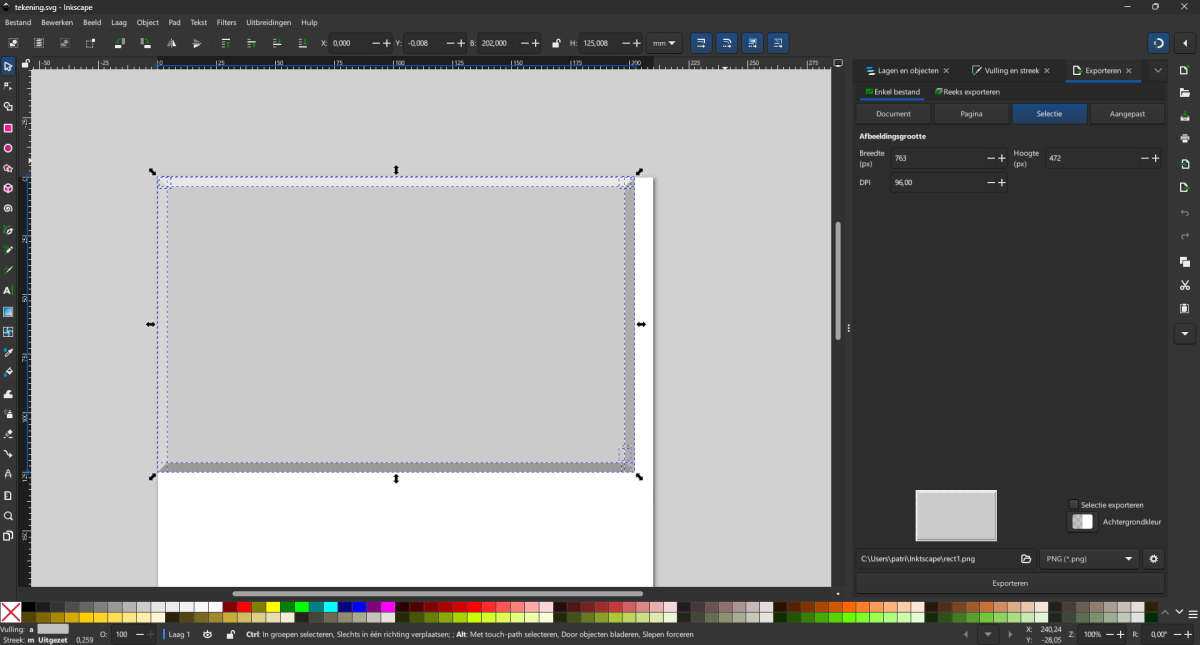
Task: Open the Achtergrondkleur color swatch
Action: (1082, 522)
